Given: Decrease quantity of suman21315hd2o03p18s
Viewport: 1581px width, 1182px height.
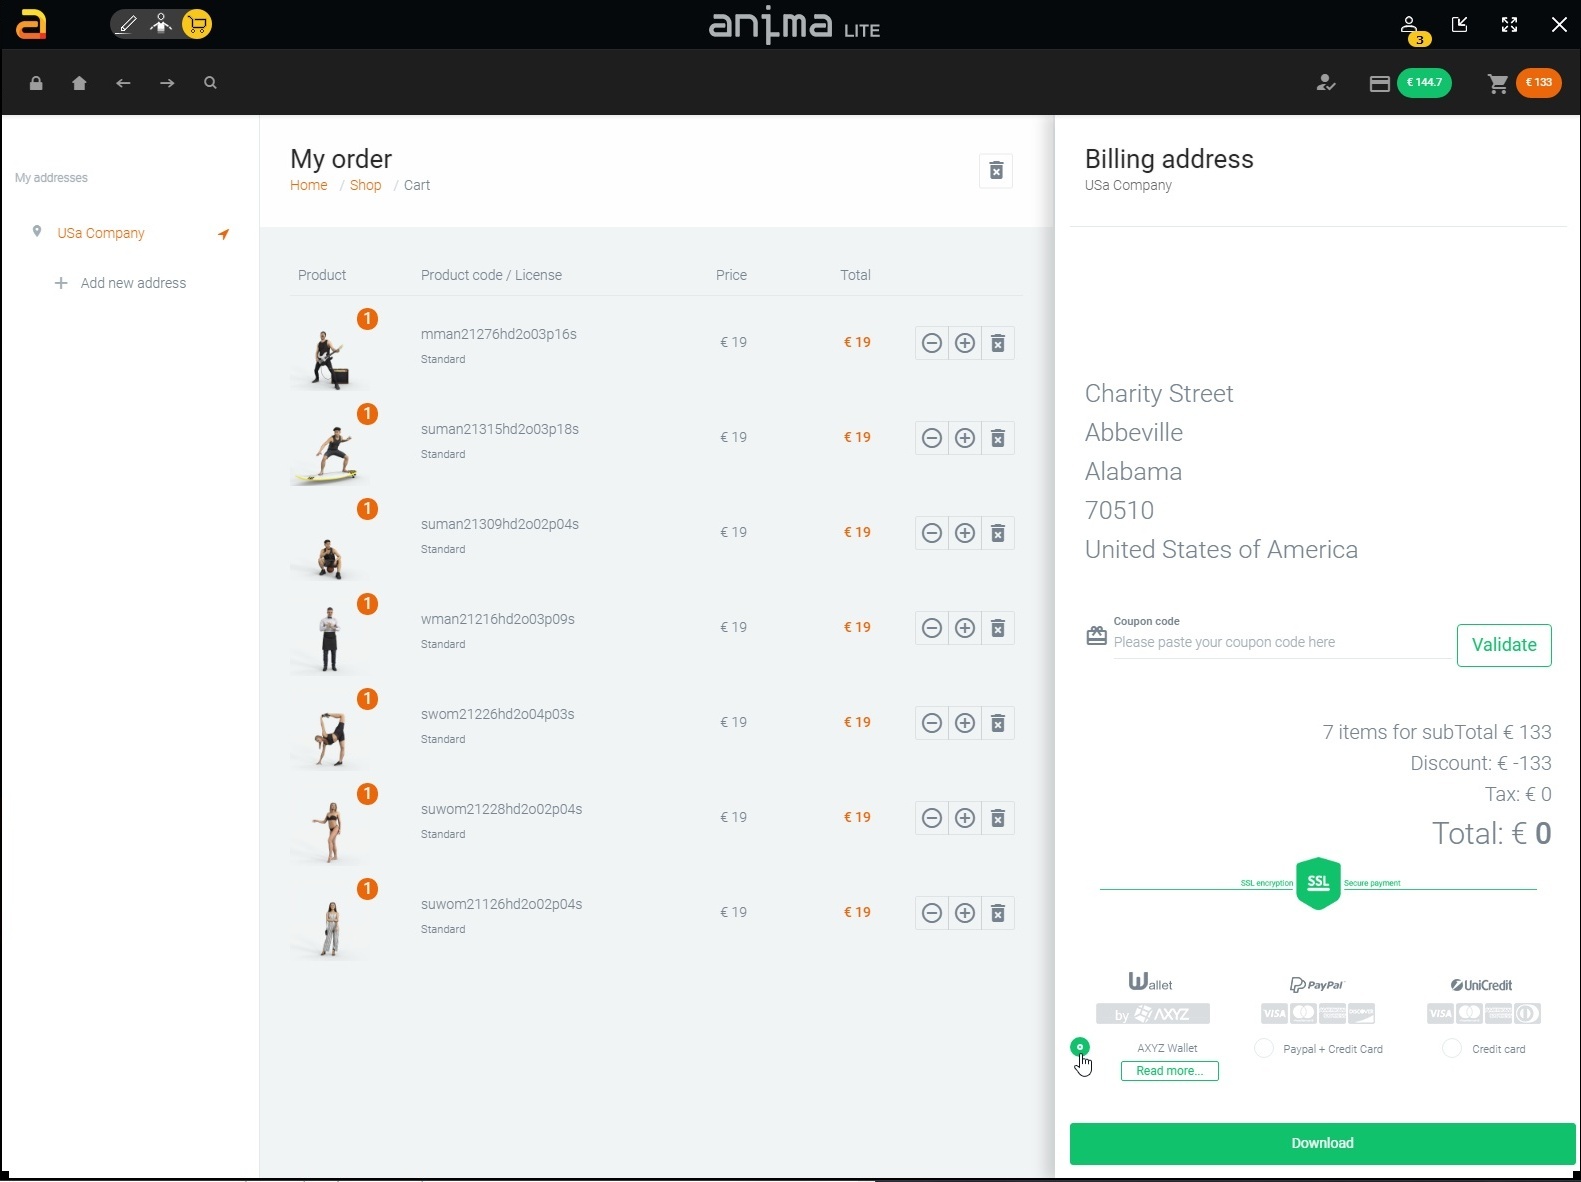Looking at the screenshot, I should coord(931,438).
